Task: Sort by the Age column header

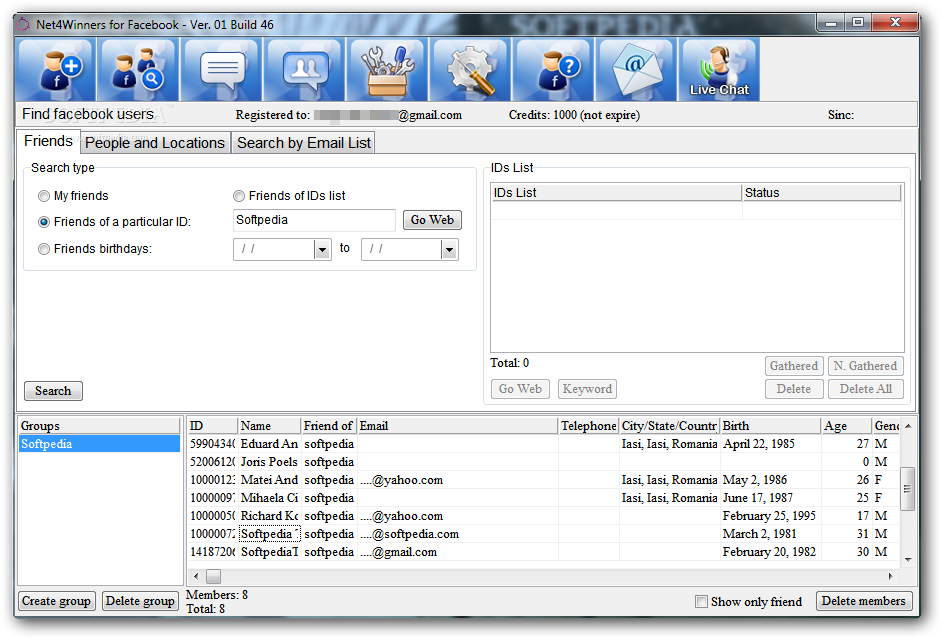Action: tap(846, 426)
